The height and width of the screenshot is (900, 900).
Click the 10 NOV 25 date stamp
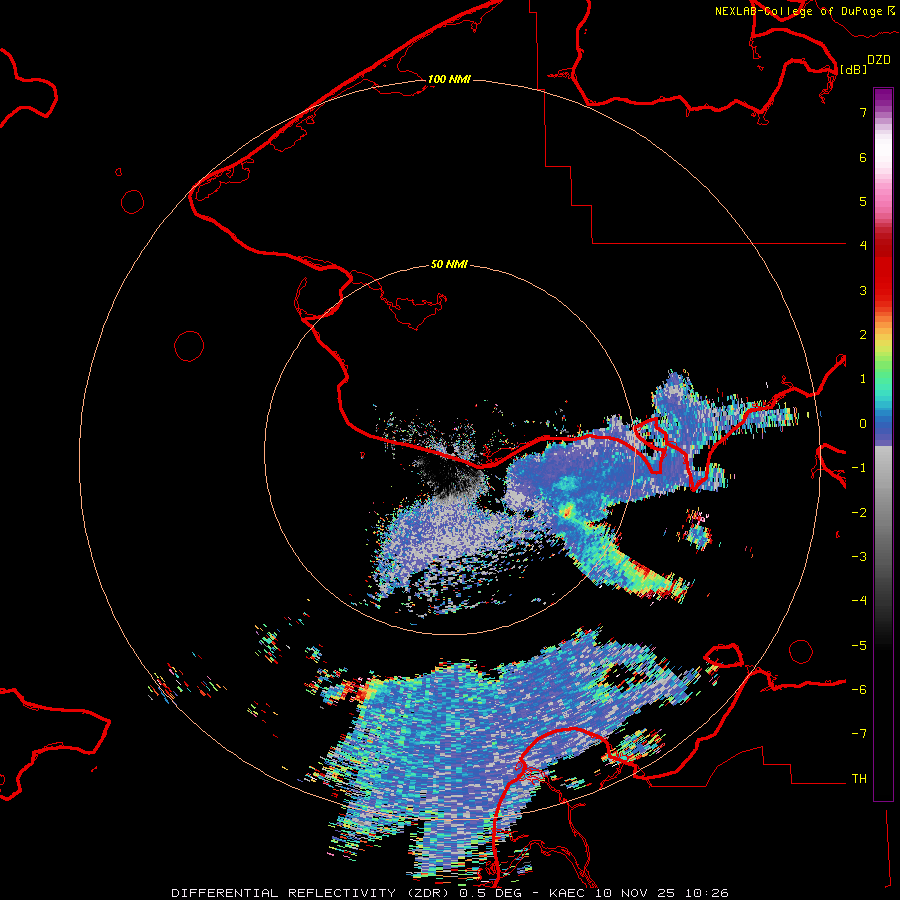(x=634, y=893)
